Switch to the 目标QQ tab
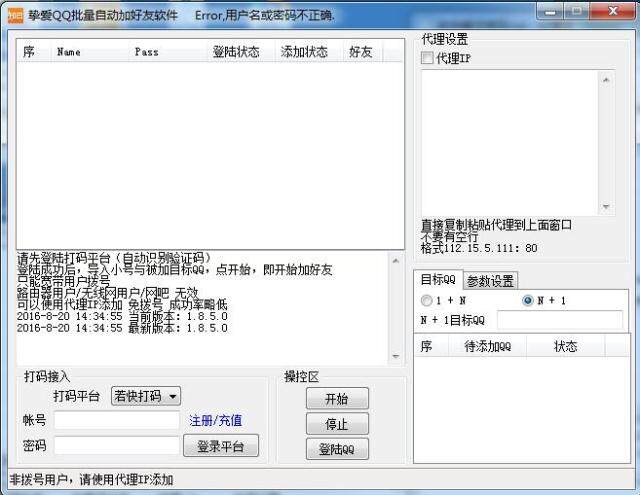640x495 pixels. 438,280
